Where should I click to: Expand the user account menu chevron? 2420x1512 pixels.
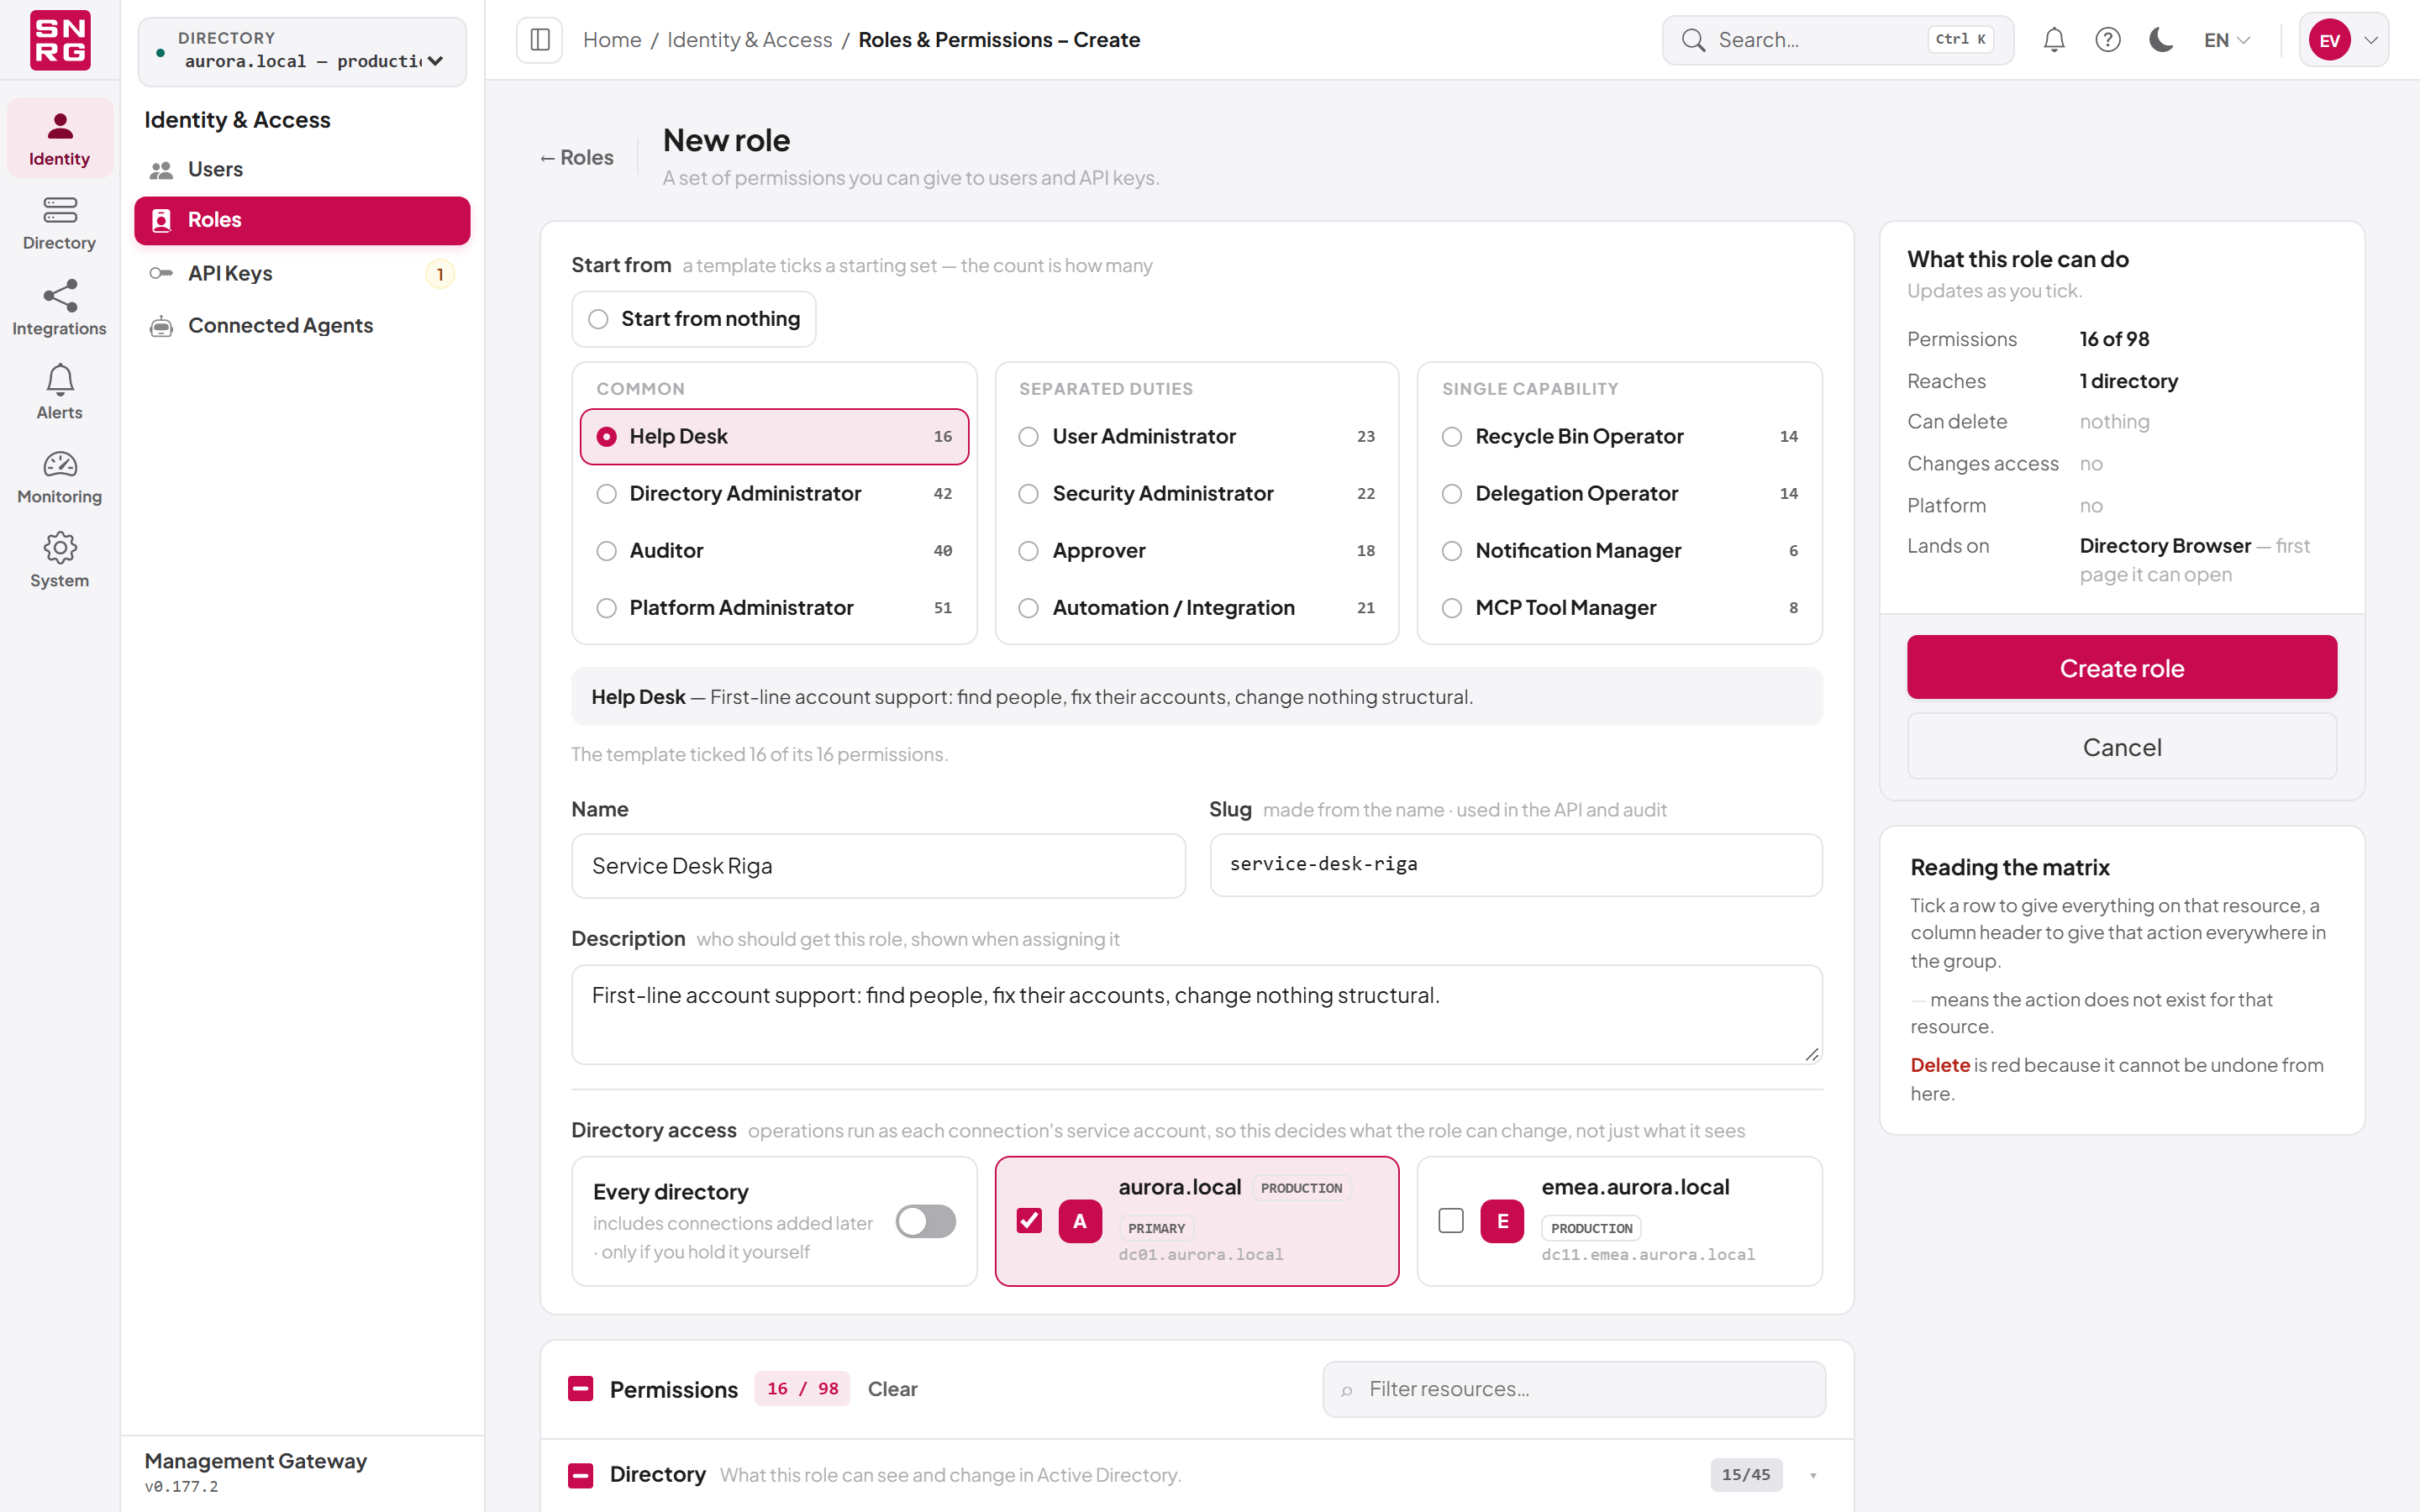coord(2371,40)
